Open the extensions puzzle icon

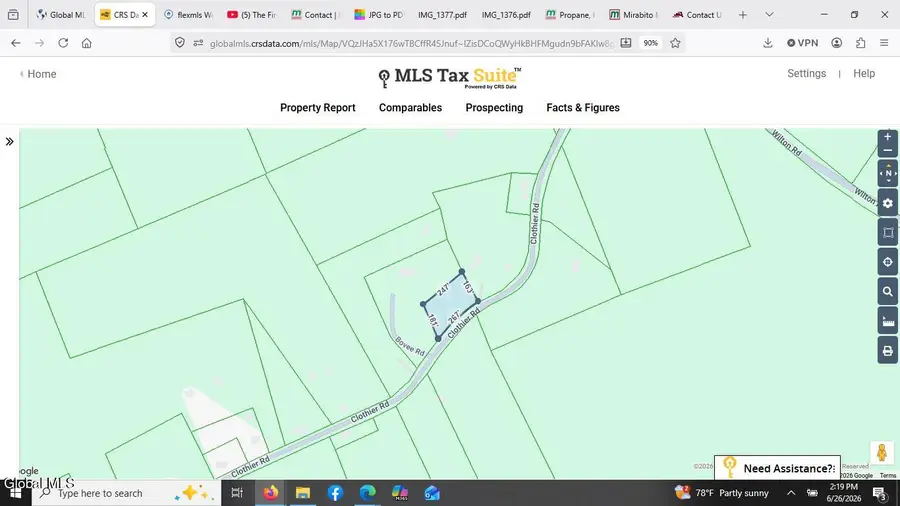point(860,43)
